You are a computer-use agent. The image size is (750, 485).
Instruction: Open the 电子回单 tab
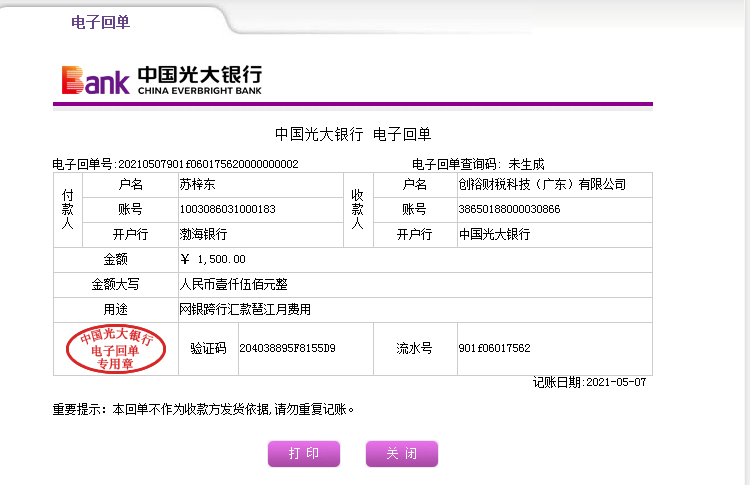coord(100,22)
